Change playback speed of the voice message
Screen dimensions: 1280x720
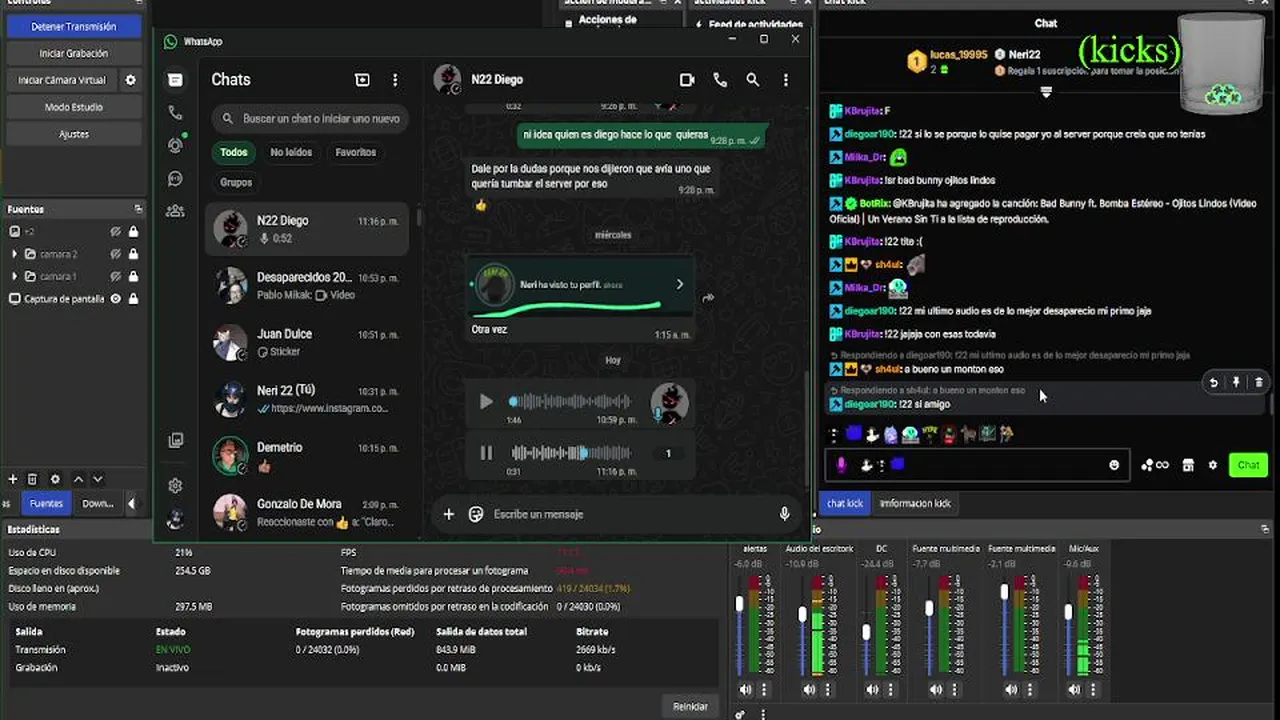(668, 454)
